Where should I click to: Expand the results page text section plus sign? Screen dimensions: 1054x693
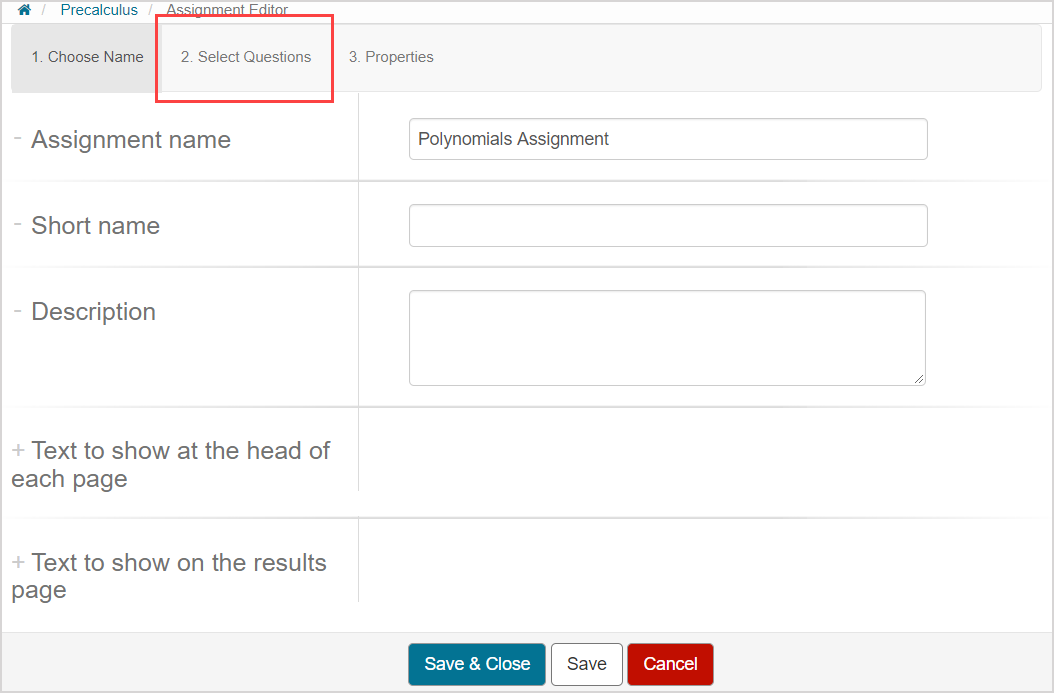18,563
